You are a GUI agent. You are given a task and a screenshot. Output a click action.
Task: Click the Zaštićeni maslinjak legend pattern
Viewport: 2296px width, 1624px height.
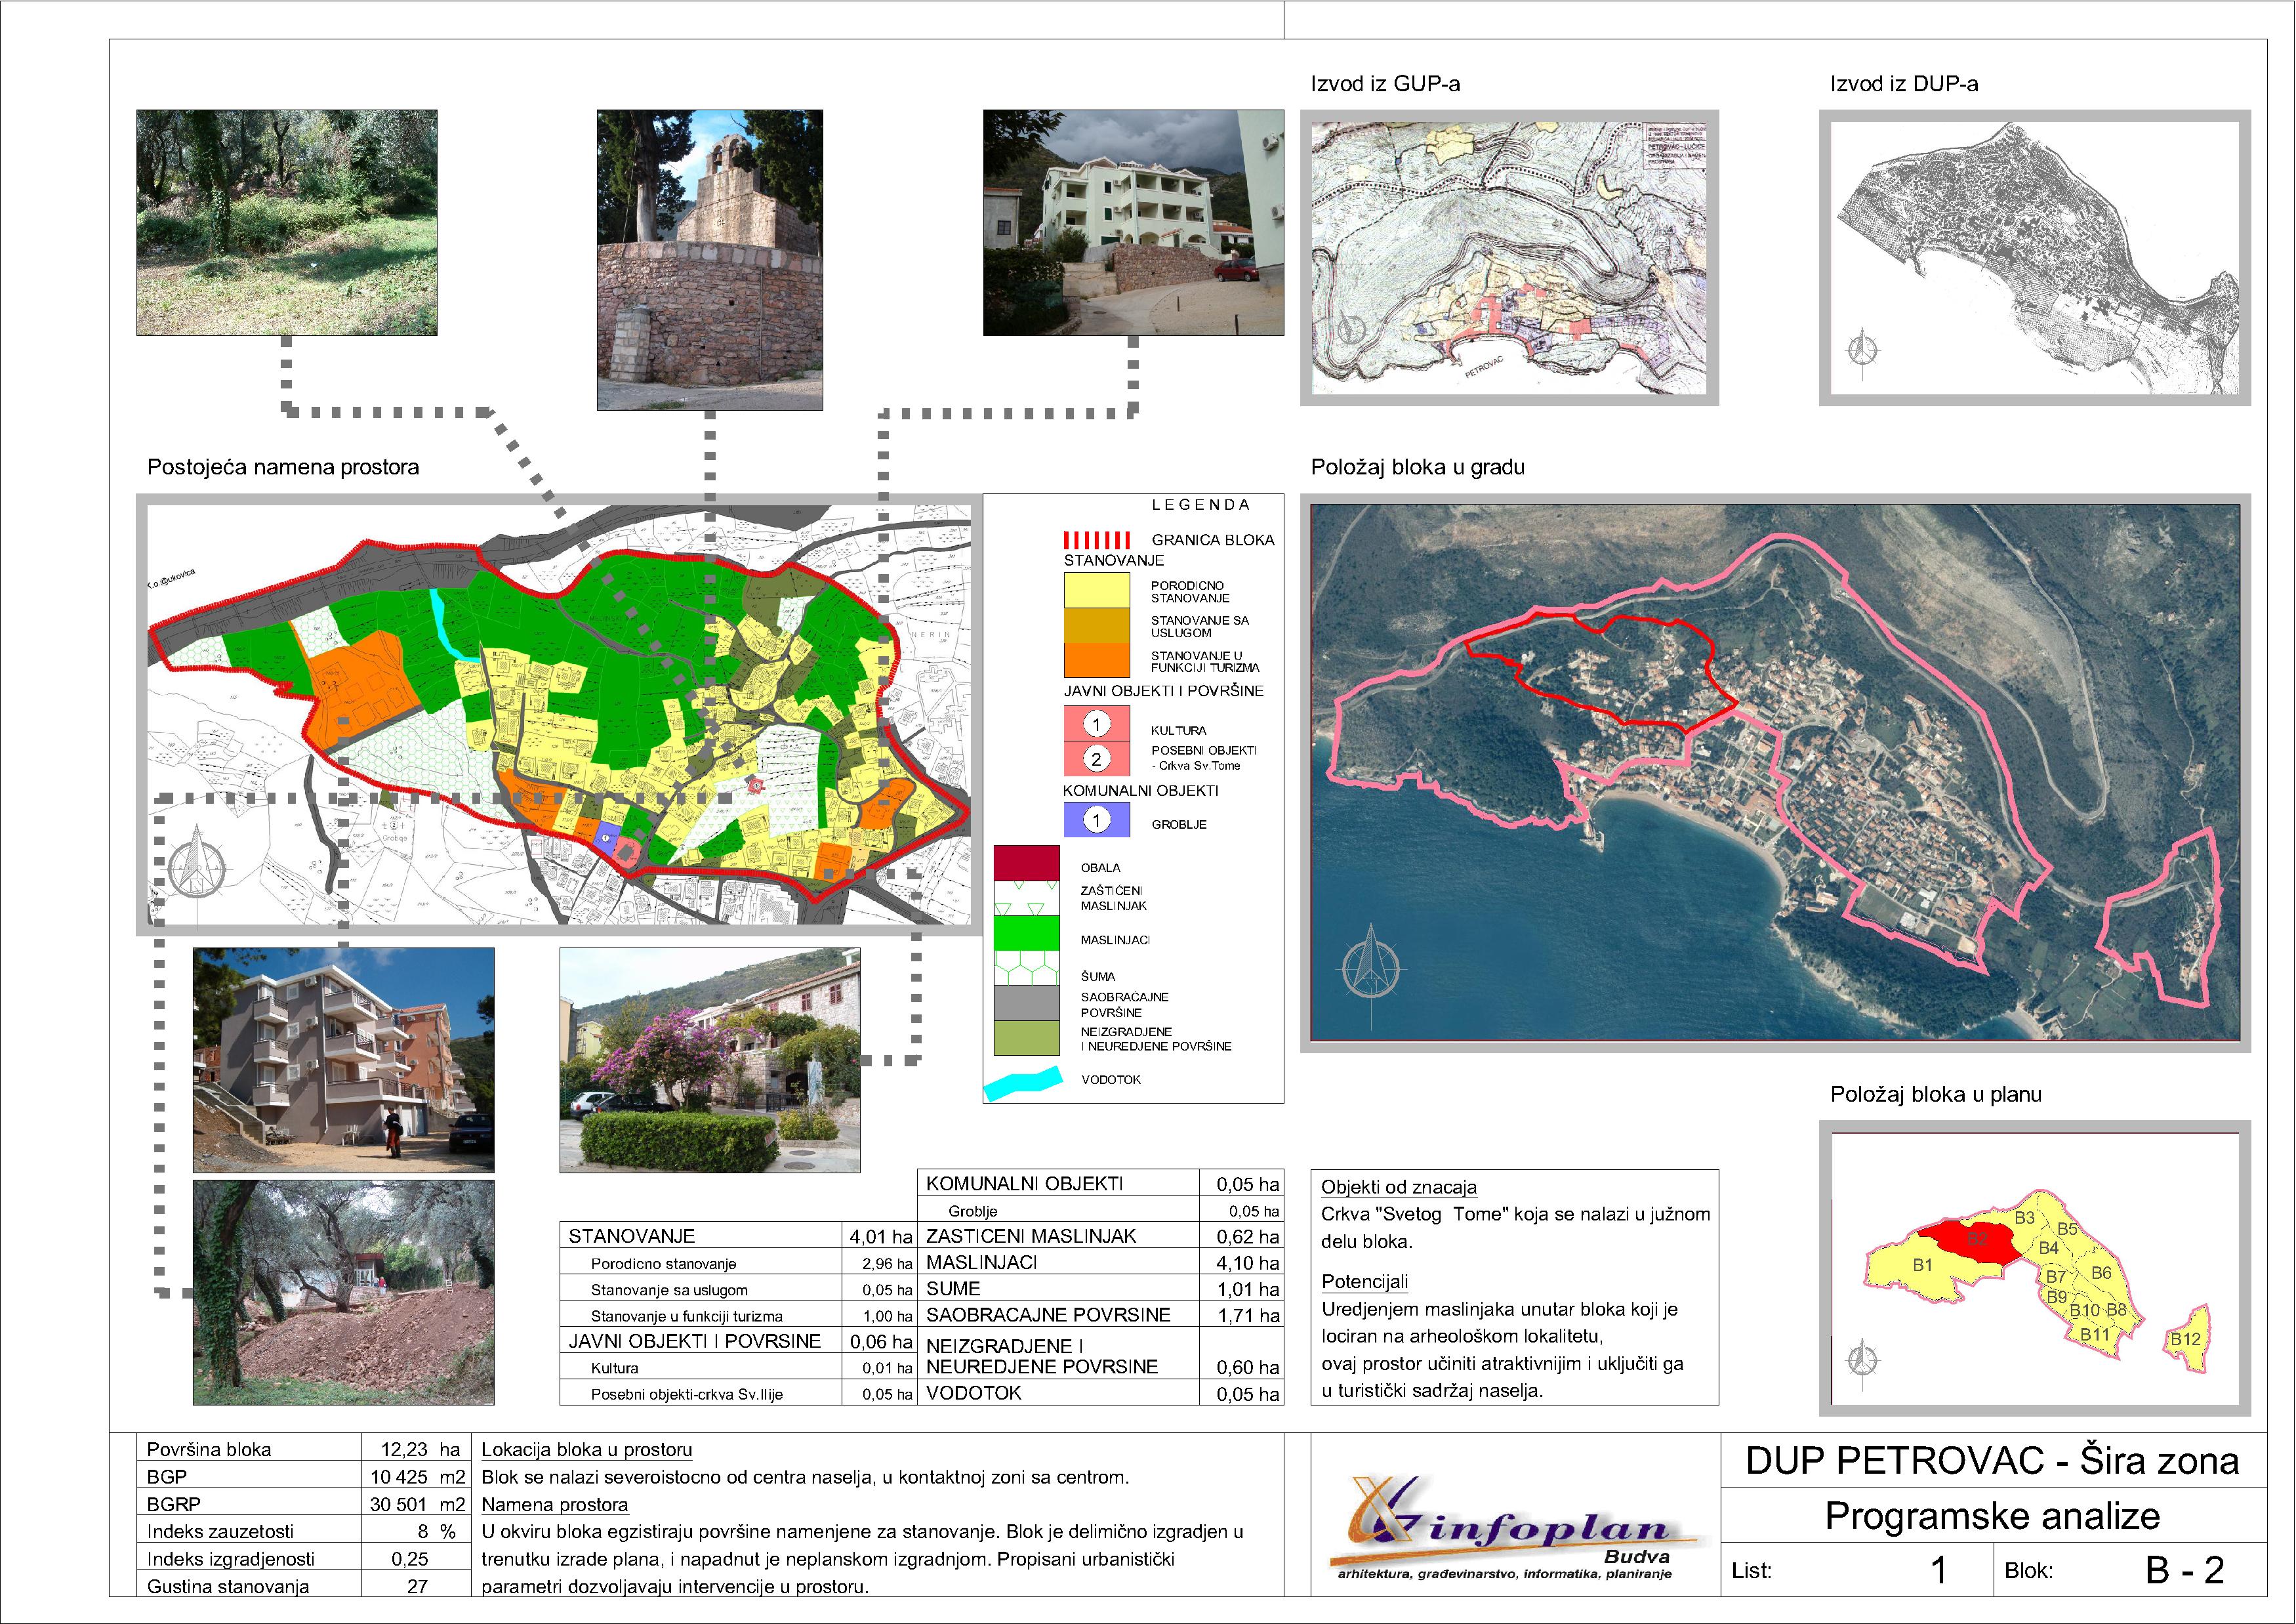coord(1027,897)
